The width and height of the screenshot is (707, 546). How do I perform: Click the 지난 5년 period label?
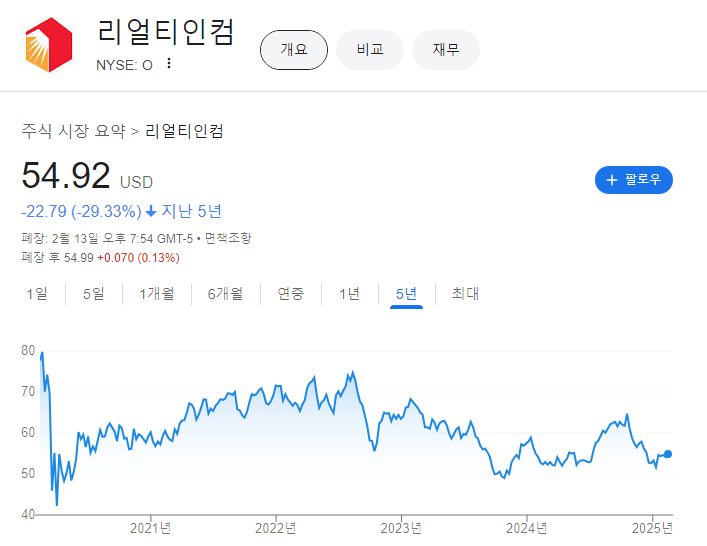(192, 211)
